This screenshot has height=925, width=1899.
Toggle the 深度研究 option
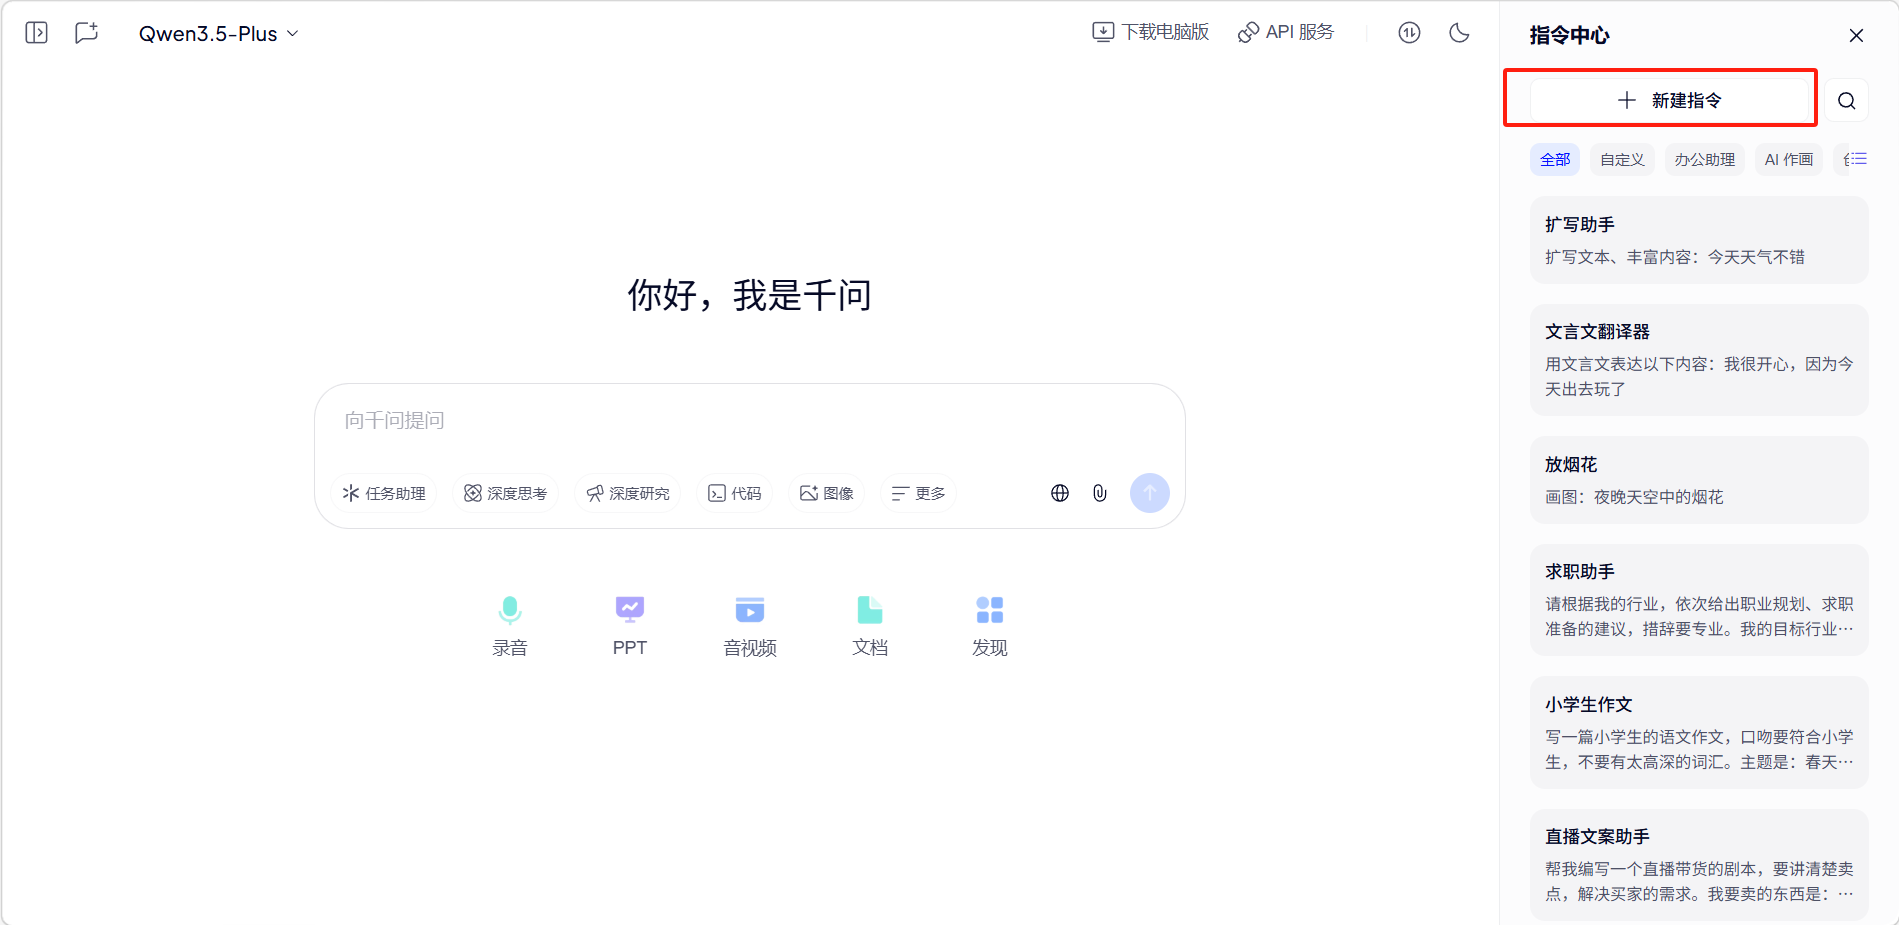point(628,494)
